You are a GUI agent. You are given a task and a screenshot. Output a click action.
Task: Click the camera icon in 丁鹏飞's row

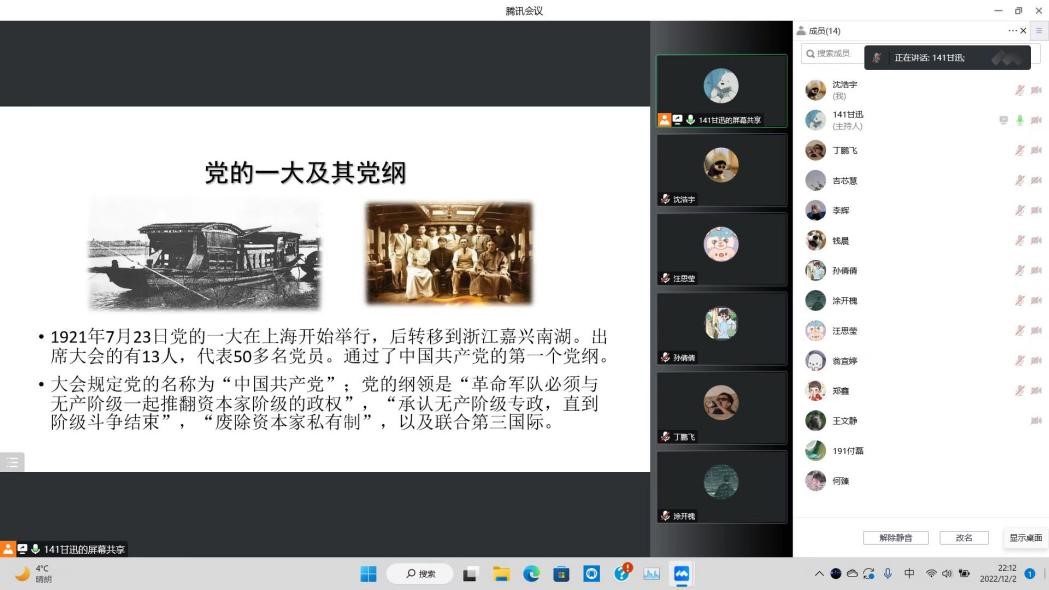(1036, 150)
